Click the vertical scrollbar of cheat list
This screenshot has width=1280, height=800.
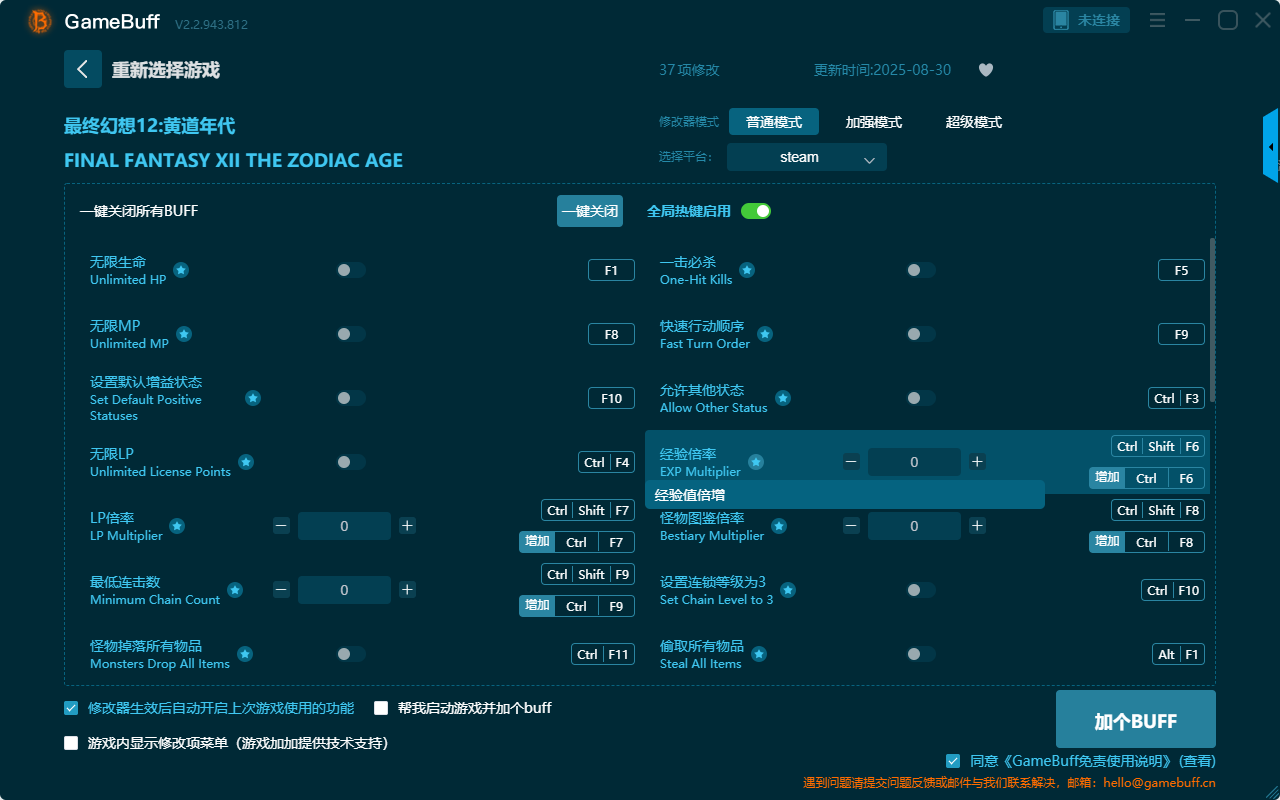pyautogui.click(x=1213, y=320)
